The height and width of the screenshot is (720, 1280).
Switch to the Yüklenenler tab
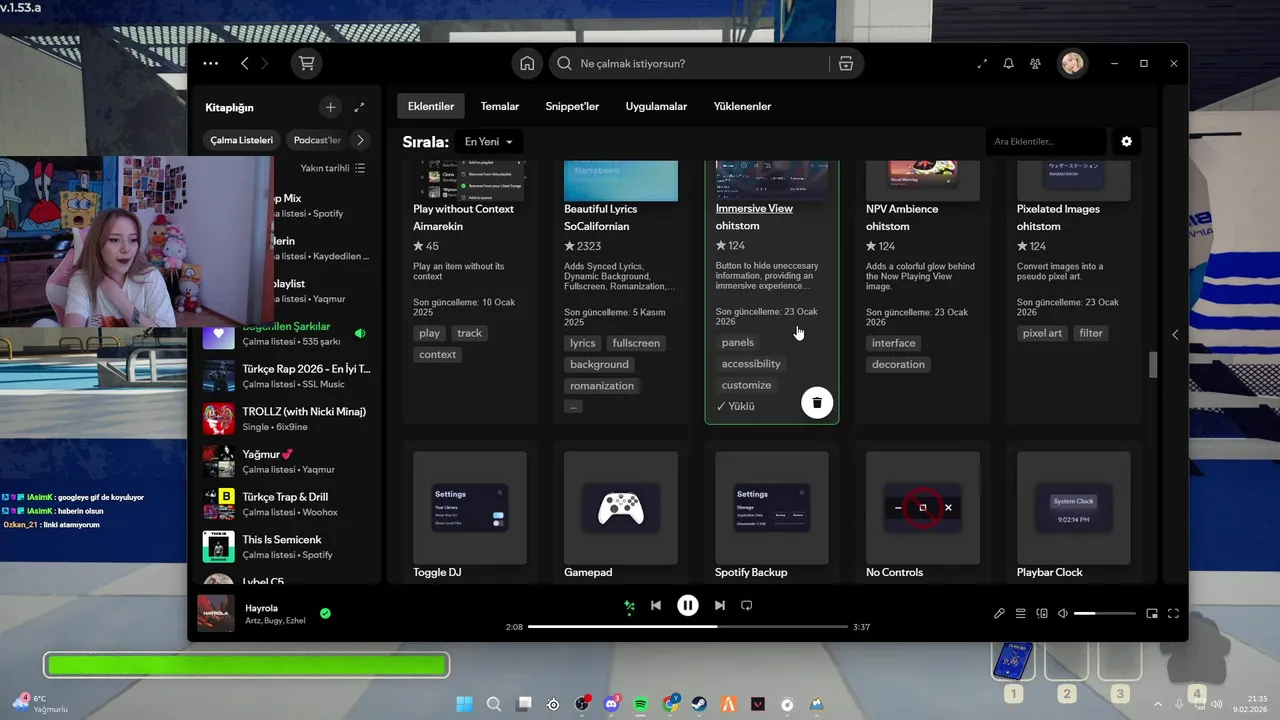point(742,106)
